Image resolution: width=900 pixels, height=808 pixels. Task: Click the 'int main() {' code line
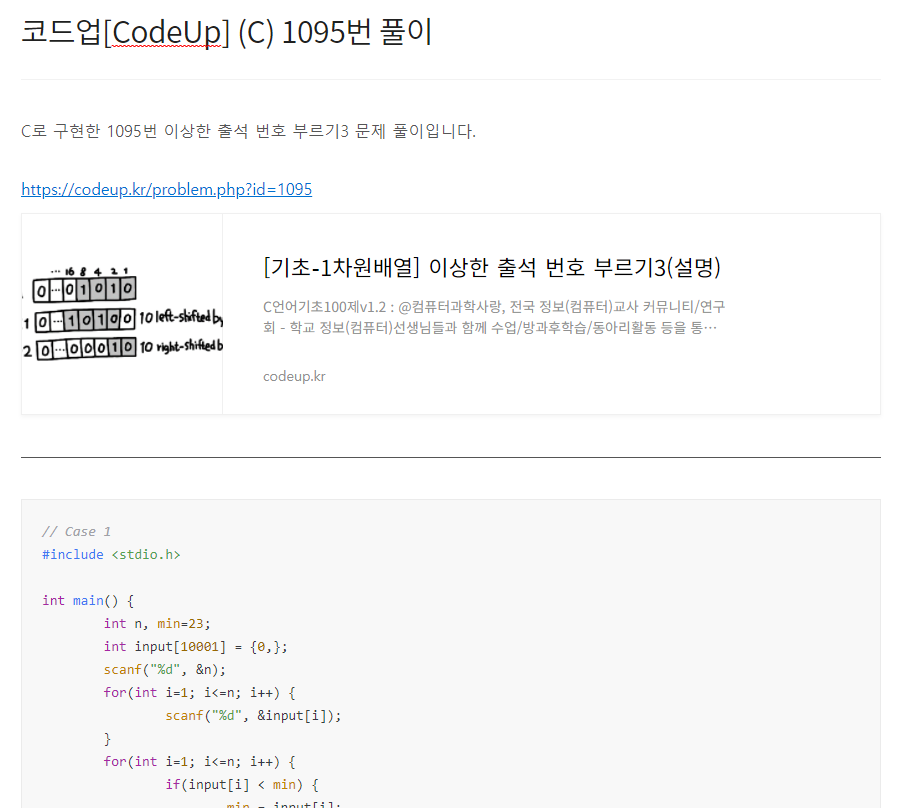pyautogui.click(x=88, y=600)
